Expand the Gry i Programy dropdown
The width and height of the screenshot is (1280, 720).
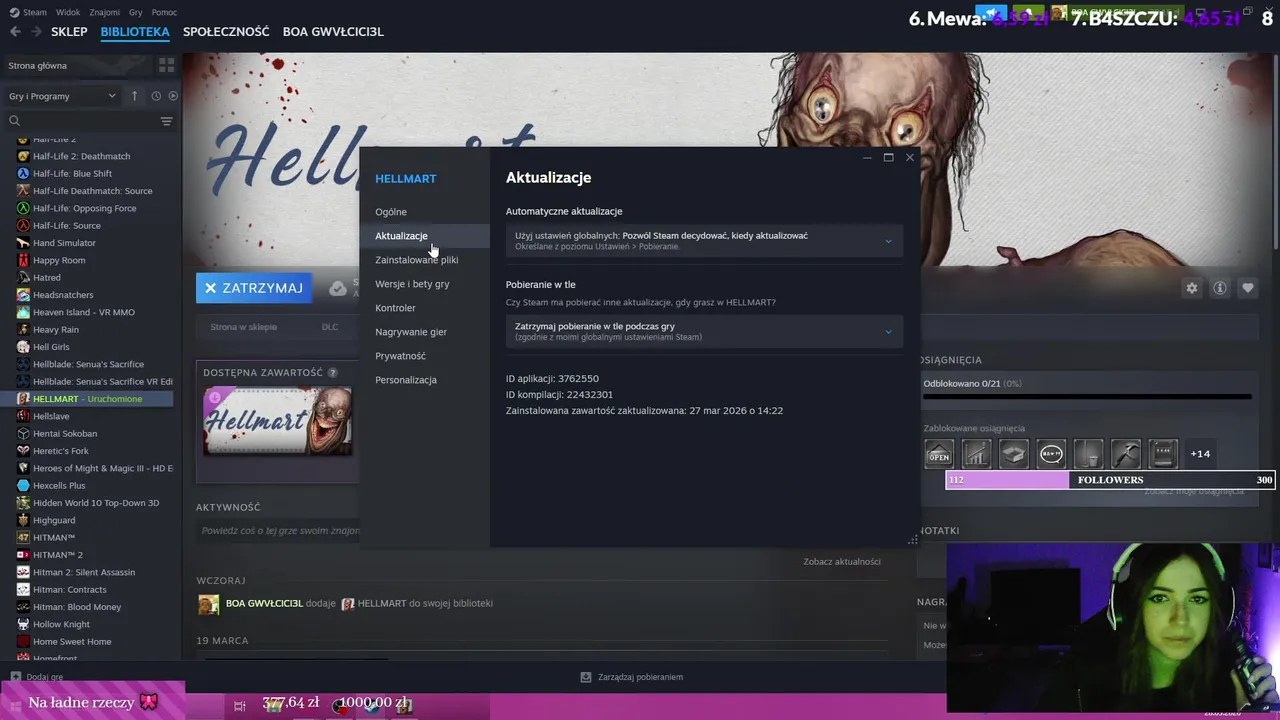[62, 96]
